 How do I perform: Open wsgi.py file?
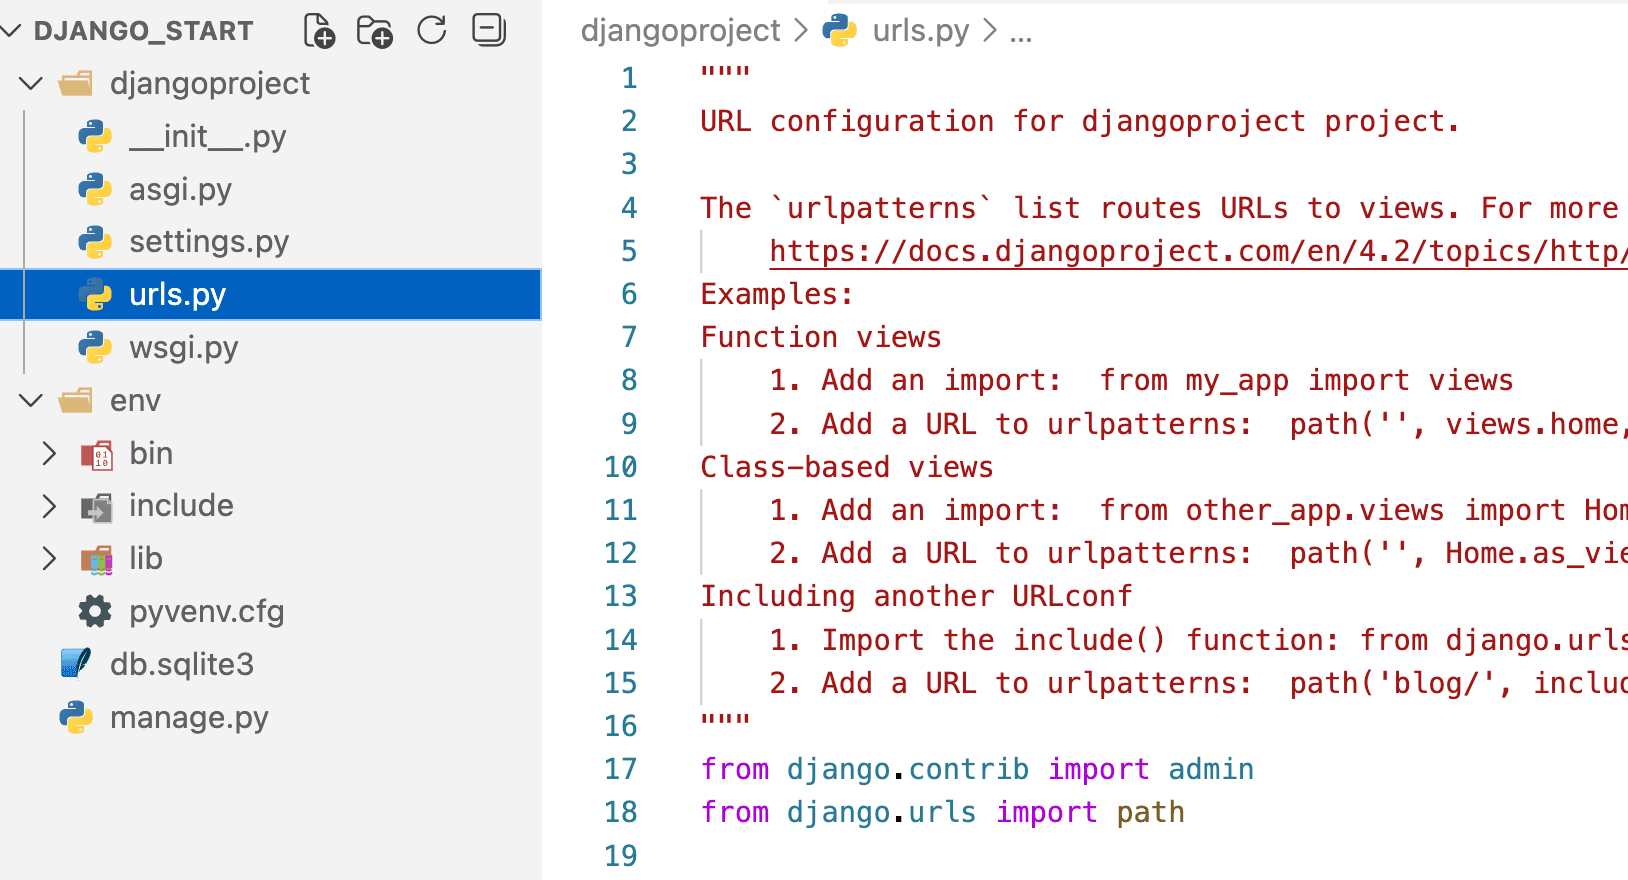(184, 348)
